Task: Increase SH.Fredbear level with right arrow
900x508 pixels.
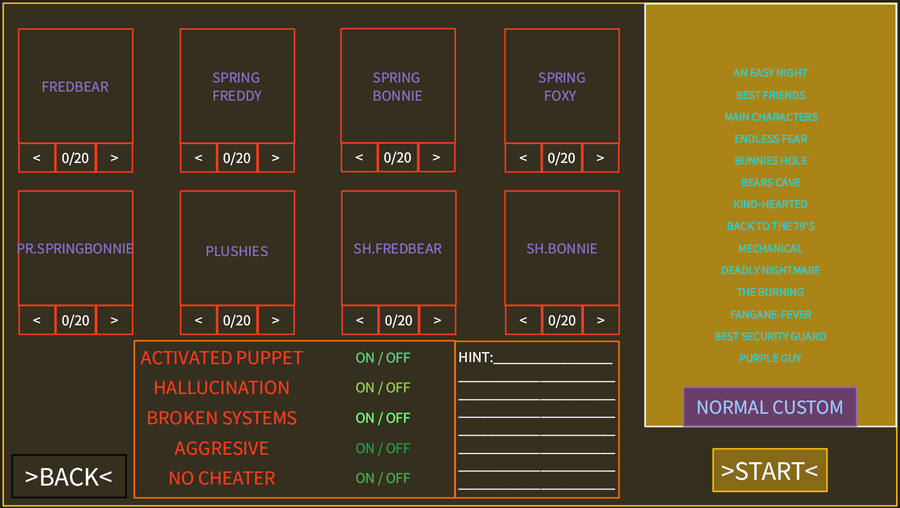Action: pos(437,320)
